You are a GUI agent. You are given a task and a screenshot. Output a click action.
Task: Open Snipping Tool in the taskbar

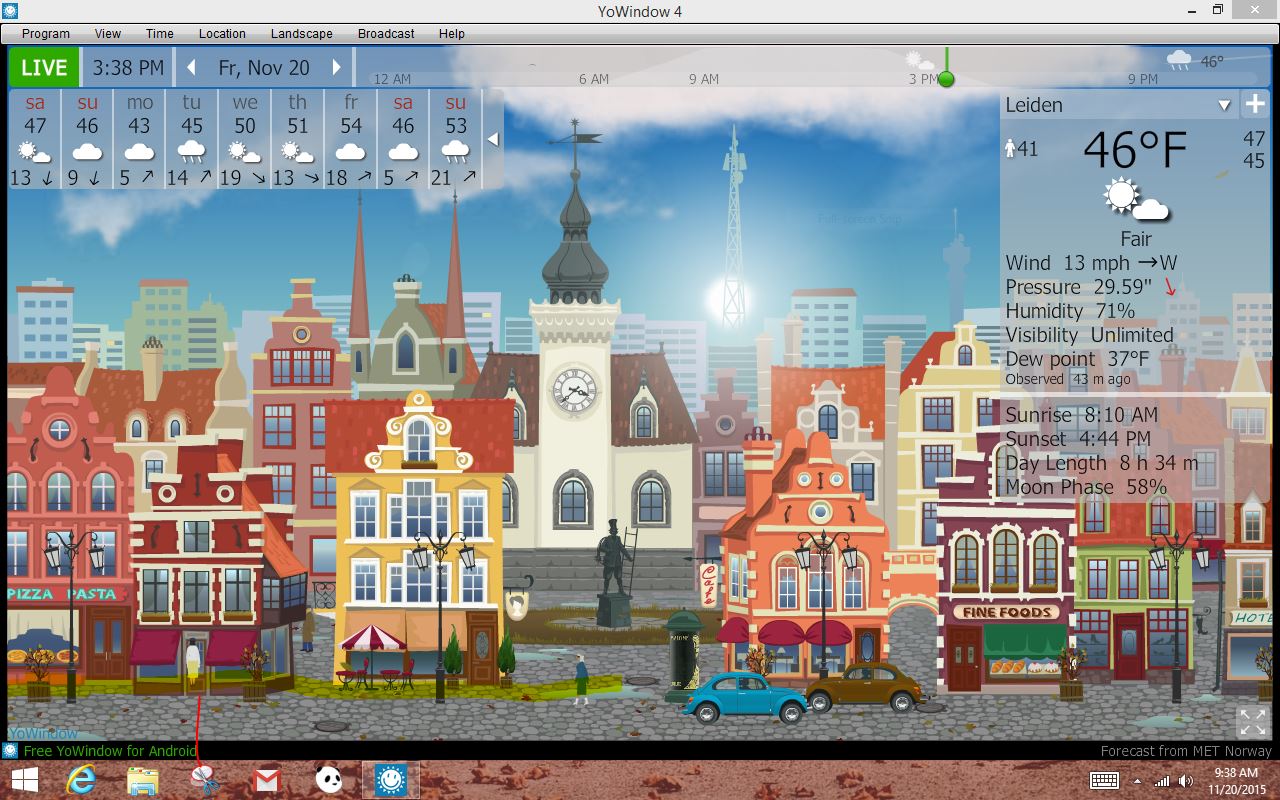pos(205,780)
